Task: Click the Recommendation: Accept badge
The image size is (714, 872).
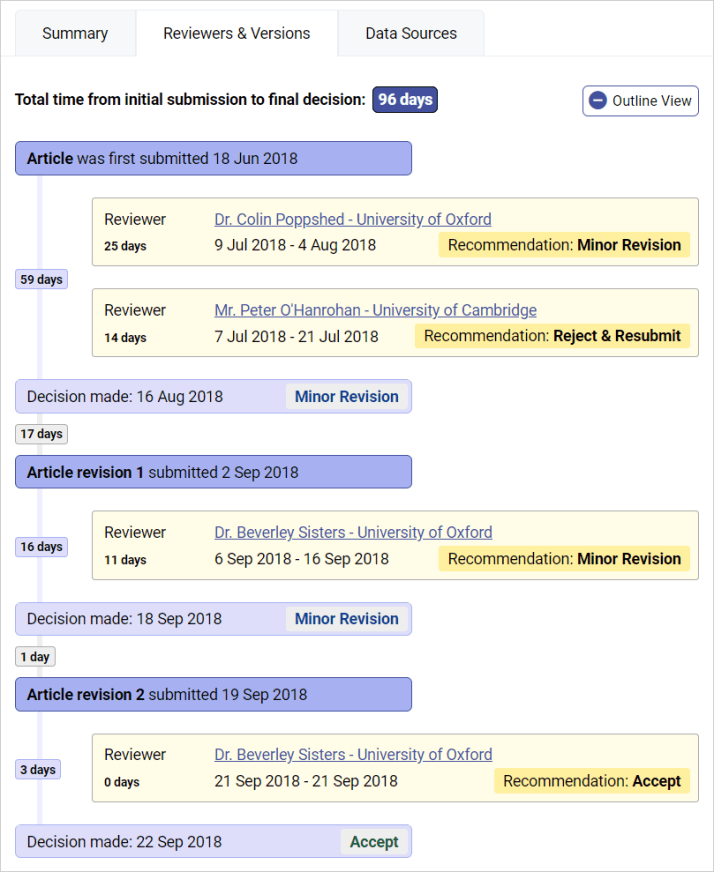Action: pos(591,781)
